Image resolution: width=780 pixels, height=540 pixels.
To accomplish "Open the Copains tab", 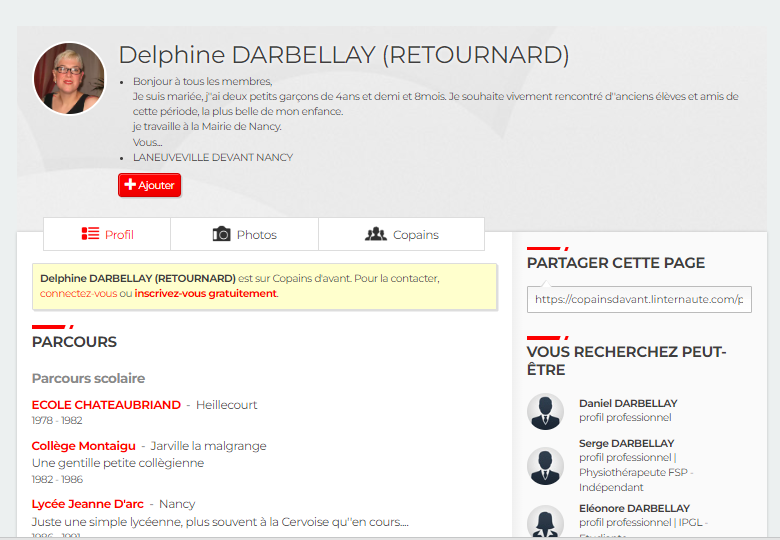I will coord(401,234).
